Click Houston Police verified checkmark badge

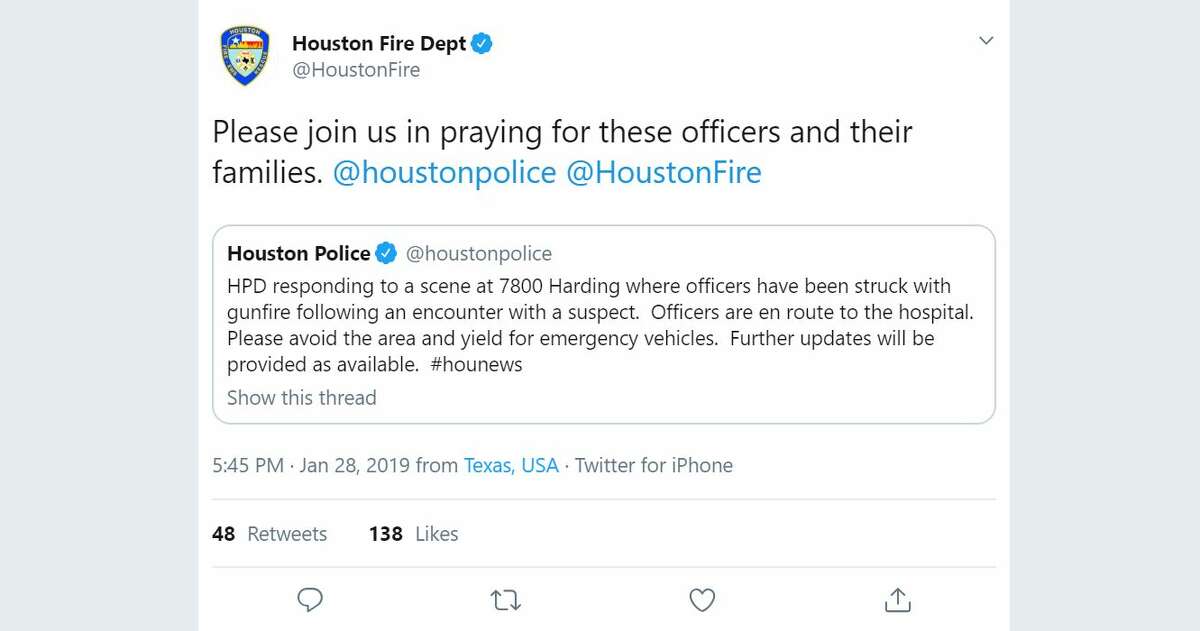[x=386, y=253]
